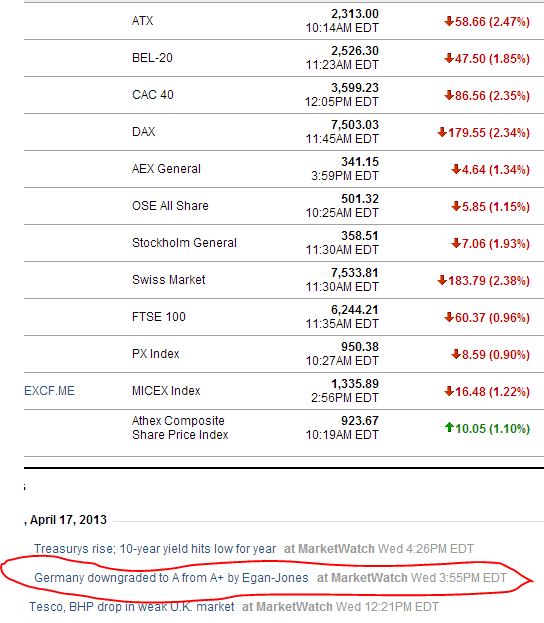
Task: Click the red down arrow beside DAX change
Action: pyautogui.click(x=442, y=132)
